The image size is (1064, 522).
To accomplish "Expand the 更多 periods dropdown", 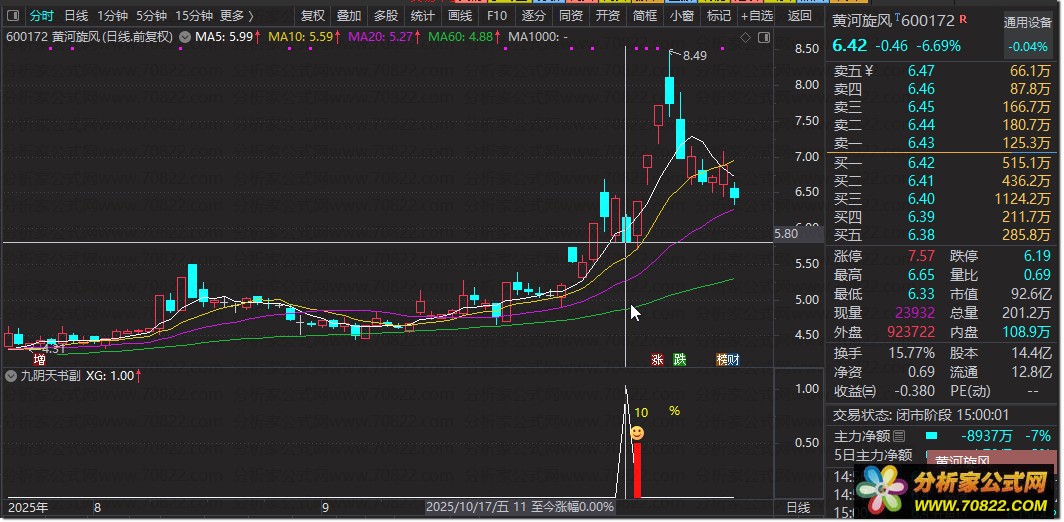I will click(x=236, y=16).
